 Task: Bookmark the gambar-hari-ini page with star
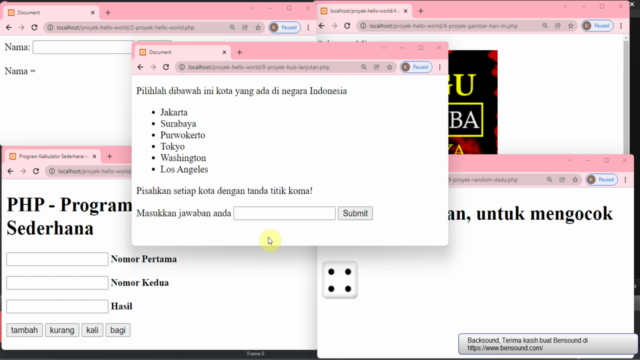[x=571, y=26]
